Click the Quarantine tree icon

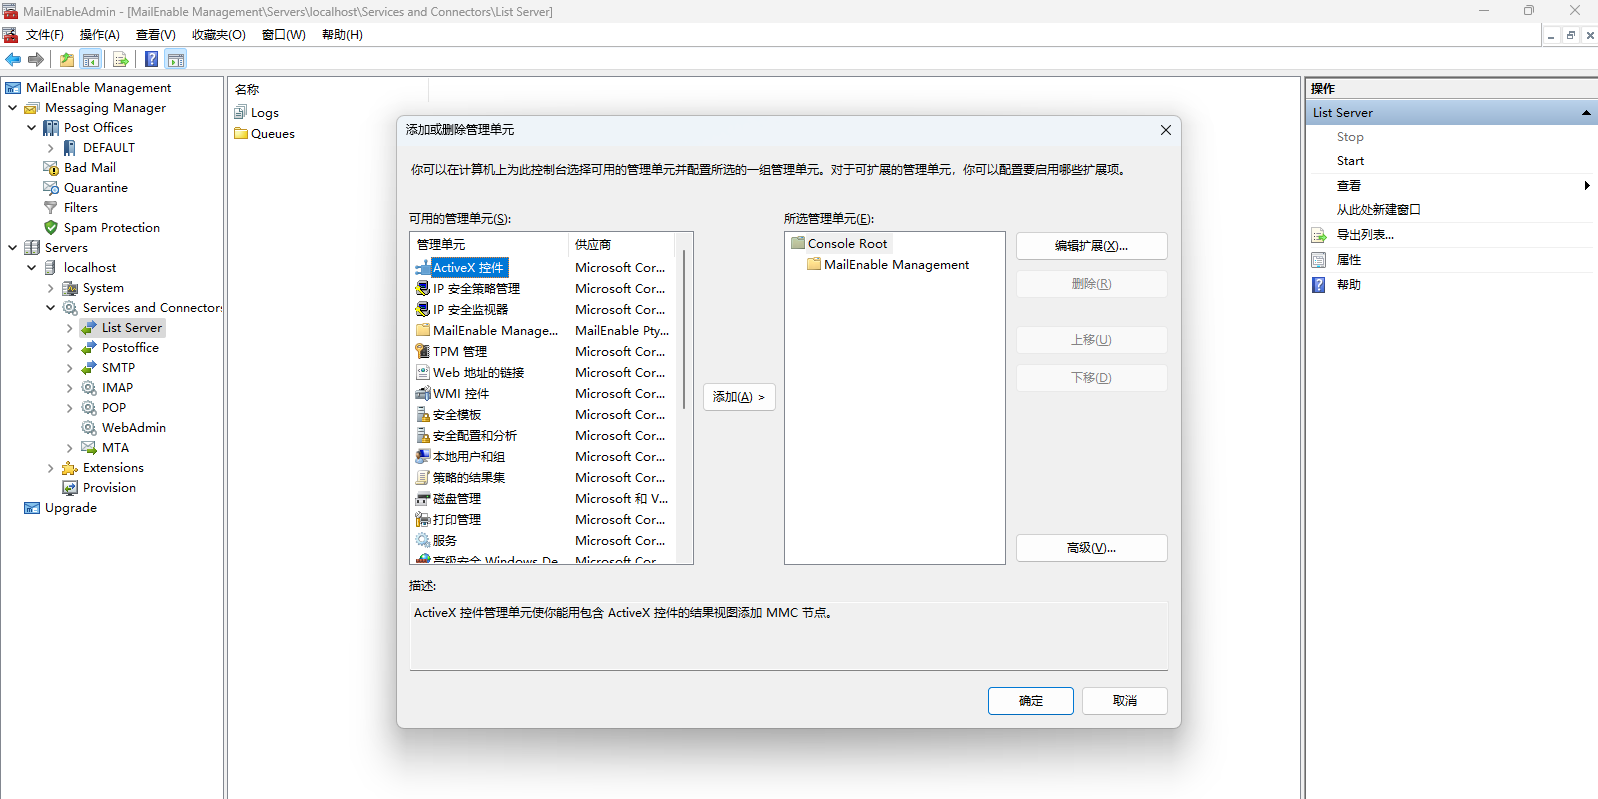coord(51,188)
